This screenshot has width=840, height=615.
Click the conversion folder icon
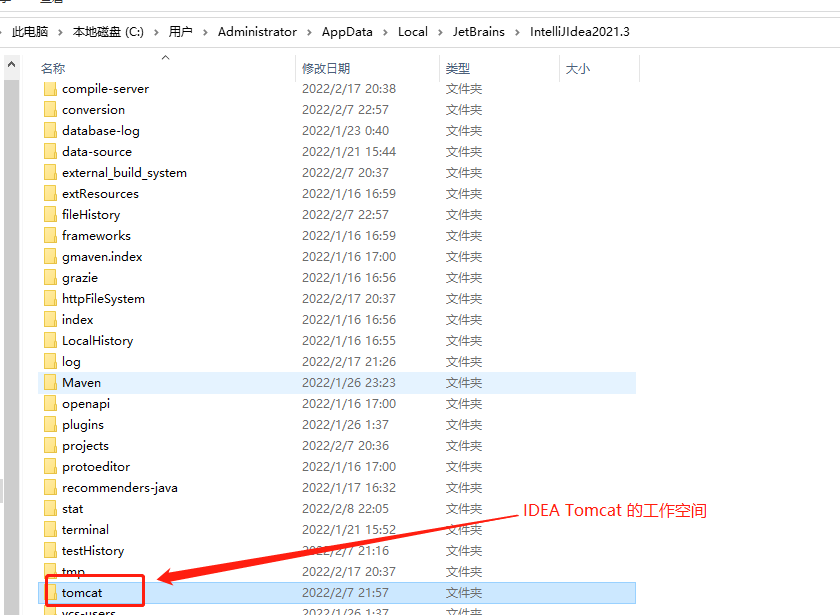(x=50, y=110)
